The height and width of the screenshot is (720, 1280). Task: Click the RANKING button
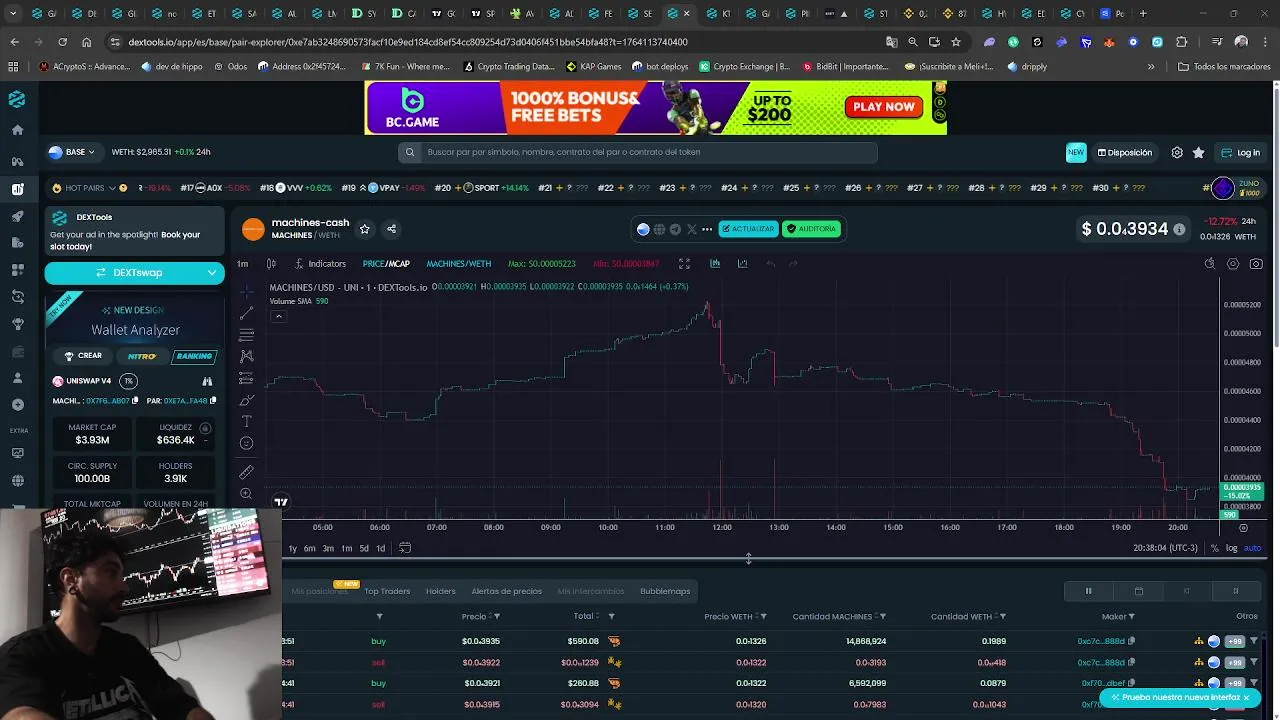(x=193, y=356)
